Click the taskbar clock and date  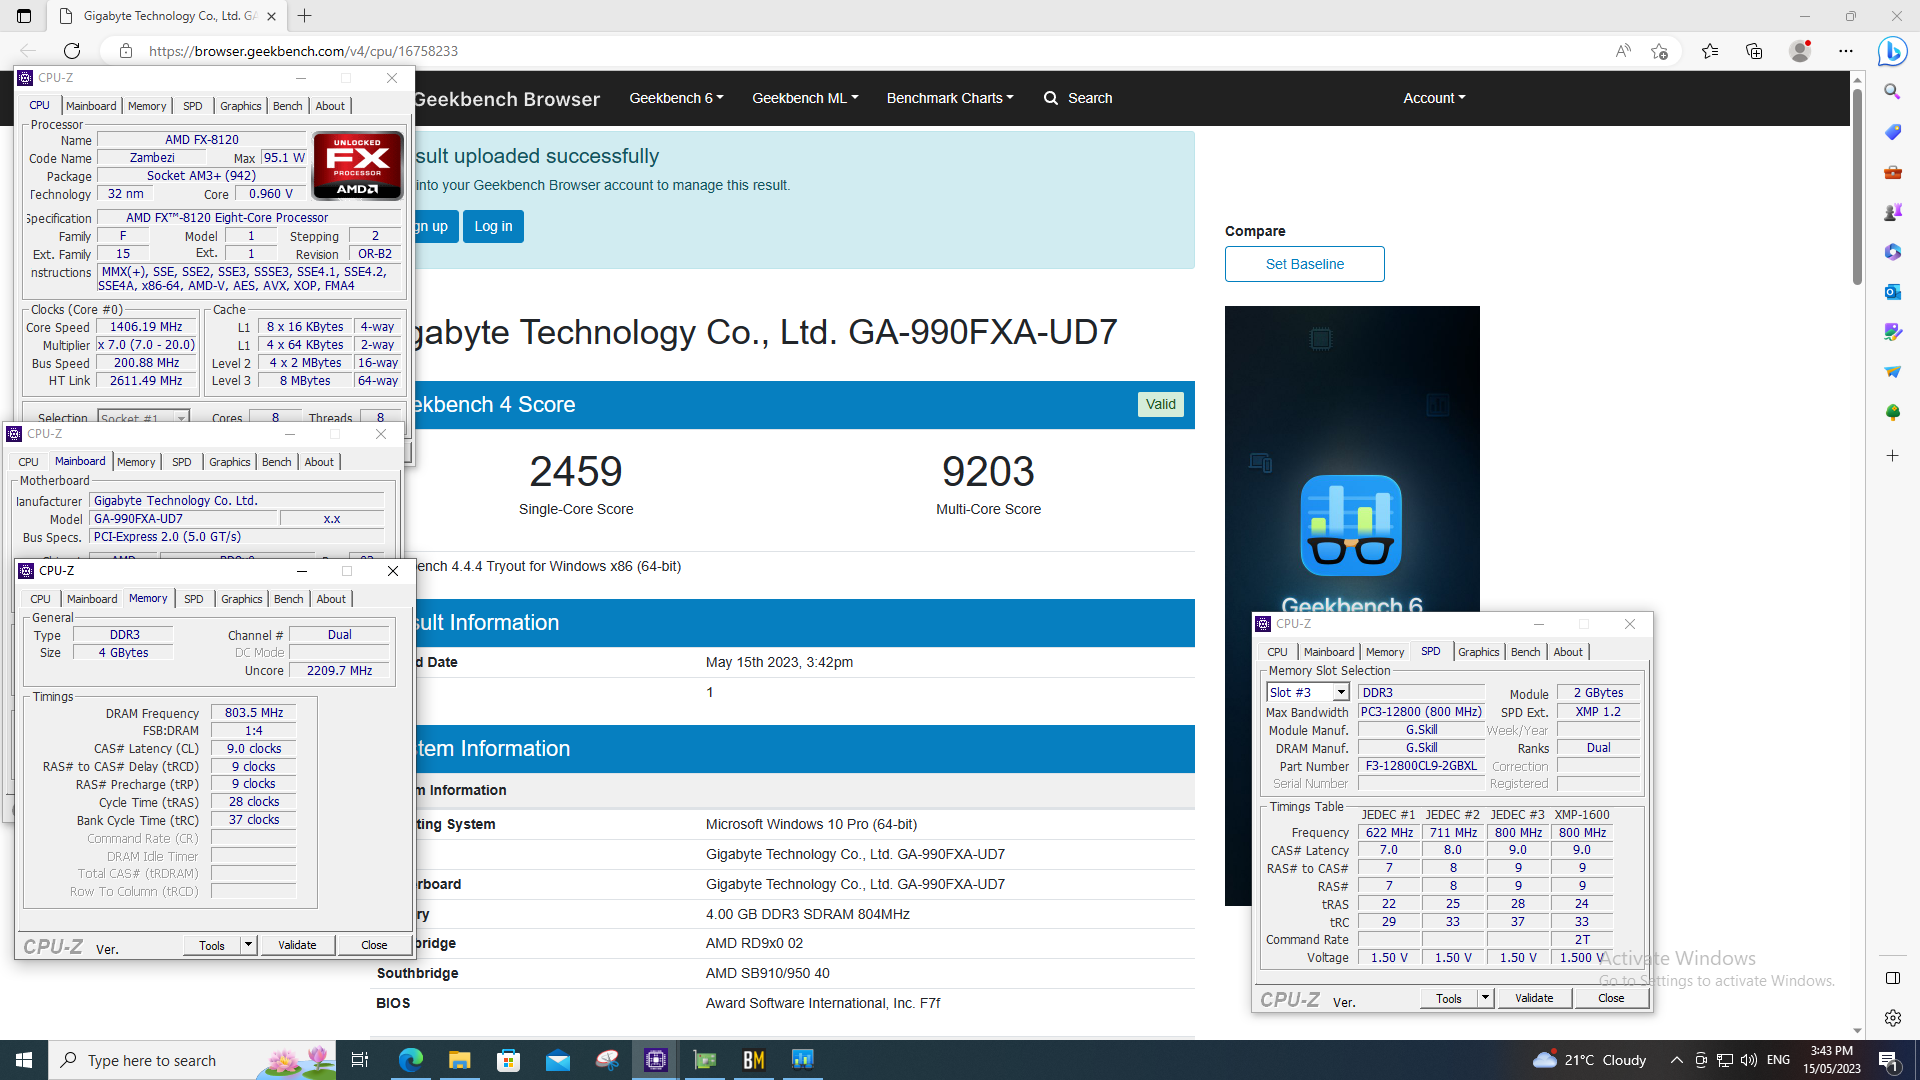[x=1832, y=1060]
